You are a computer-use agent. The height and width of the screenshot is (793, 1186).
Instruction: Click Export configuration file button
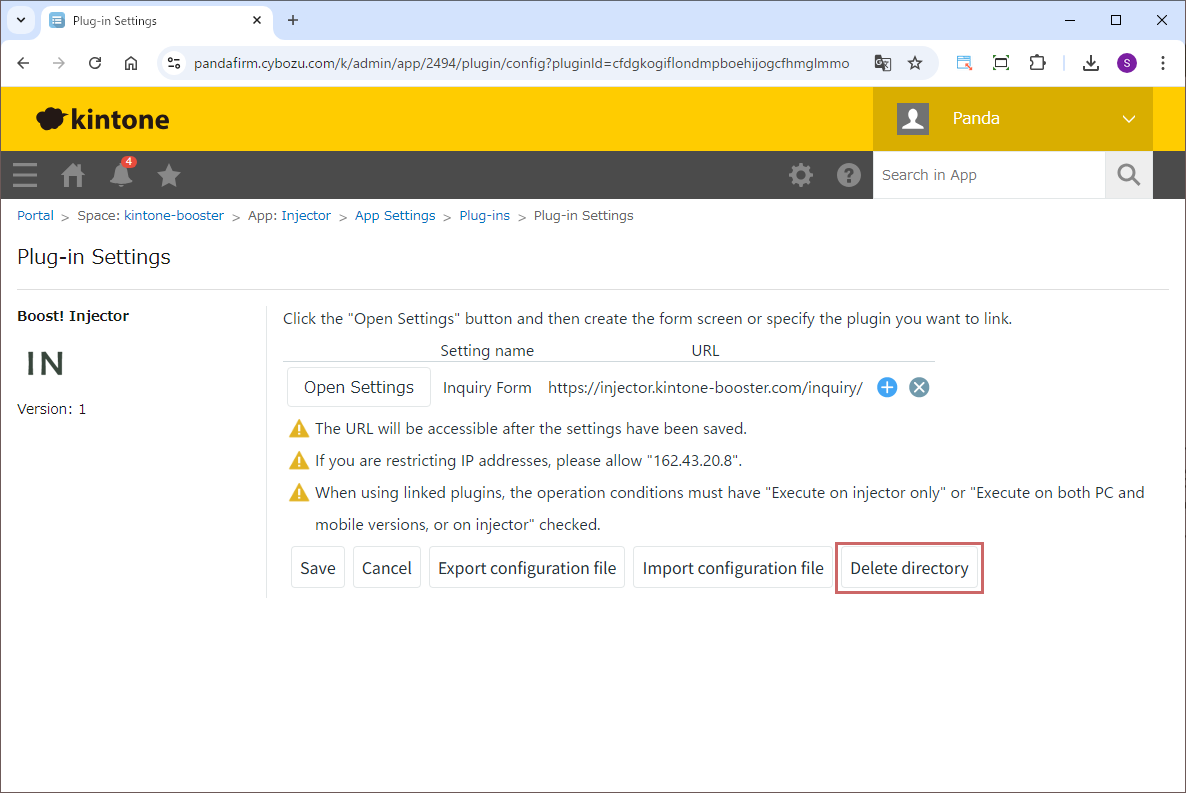pyautogui.click(x=527, y=568)
